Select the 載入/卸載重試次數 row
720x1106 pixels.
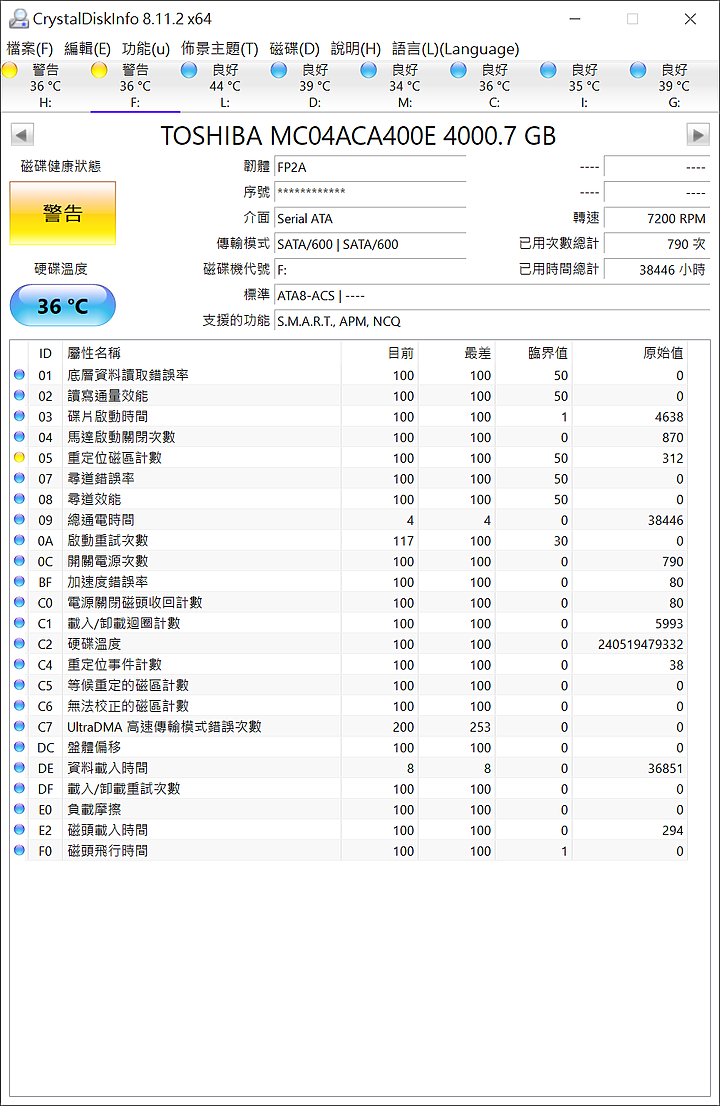(350, 789)
